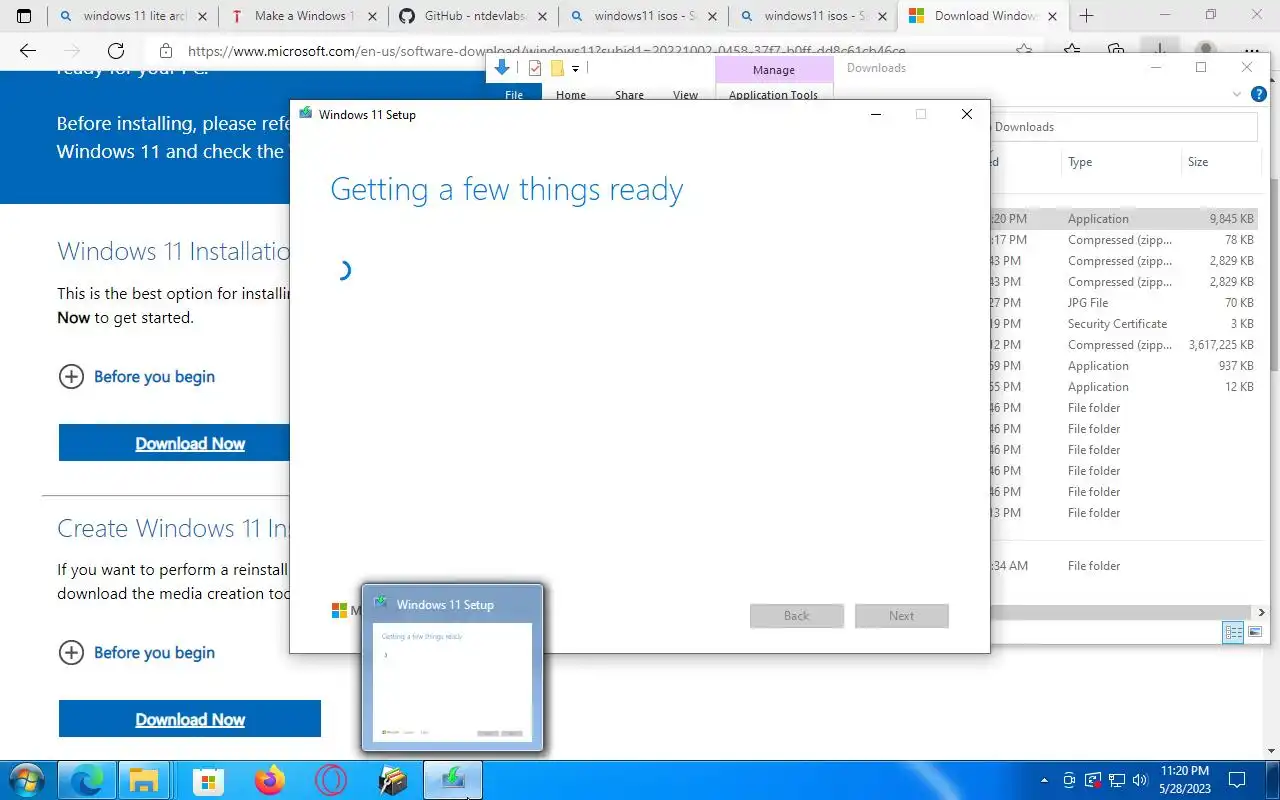Expand the Explorer ribbon chevron

(x=1237, y=94)
